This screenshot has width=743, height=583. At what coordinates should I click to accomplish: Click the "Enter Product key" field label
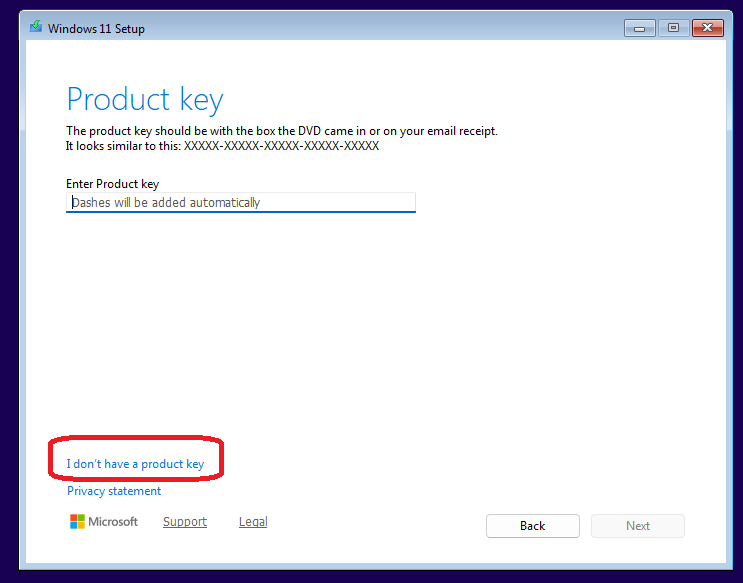112,184
